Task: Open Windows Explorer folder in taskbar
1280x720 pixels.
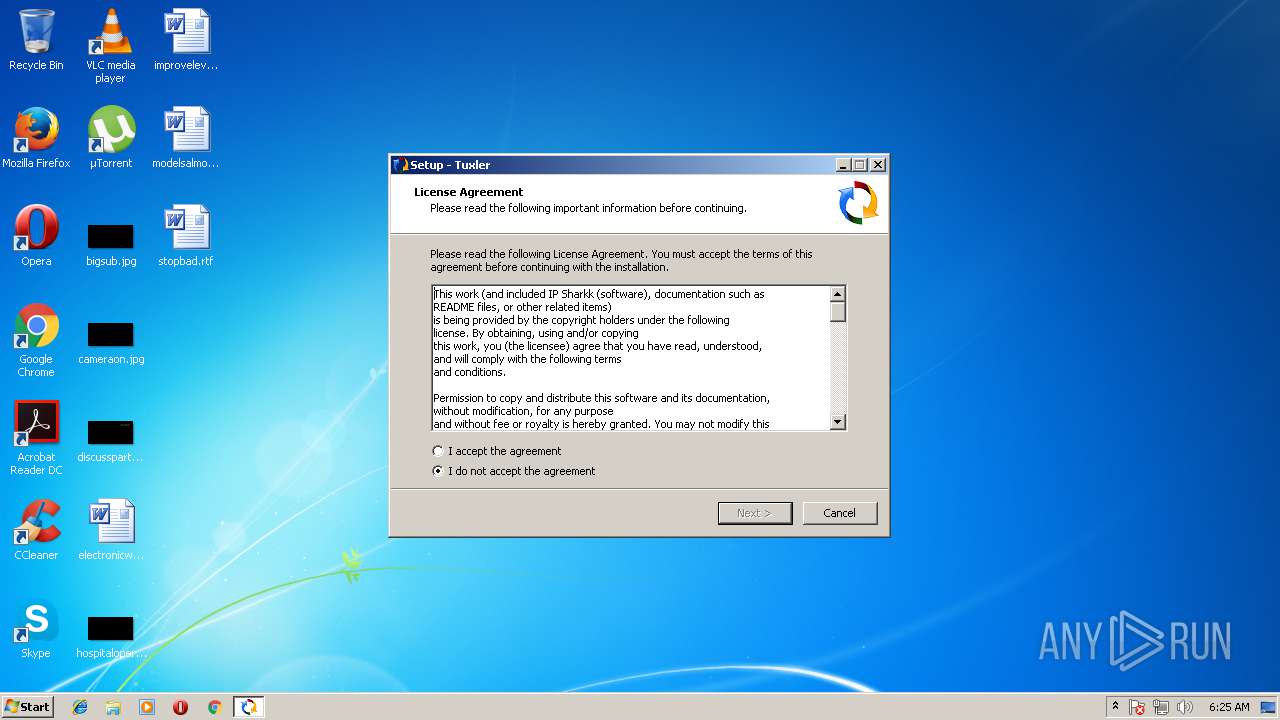Action: coord(113,707)
